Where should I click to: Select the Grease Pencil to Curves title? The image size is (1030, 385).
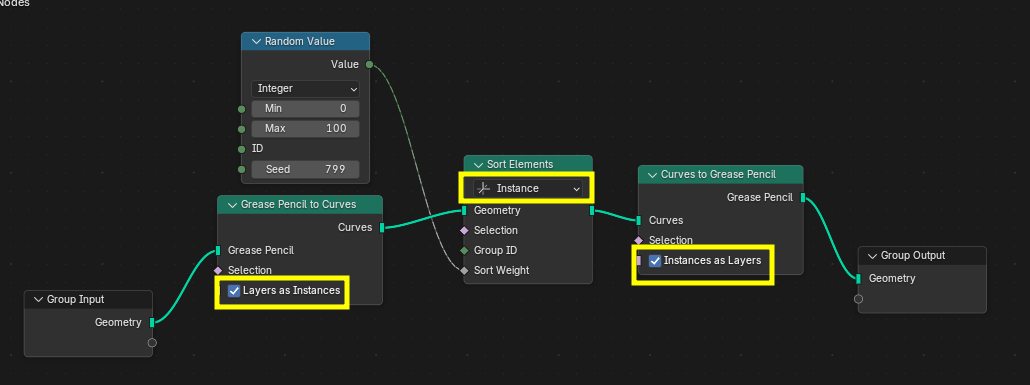[x=298, y=204]
